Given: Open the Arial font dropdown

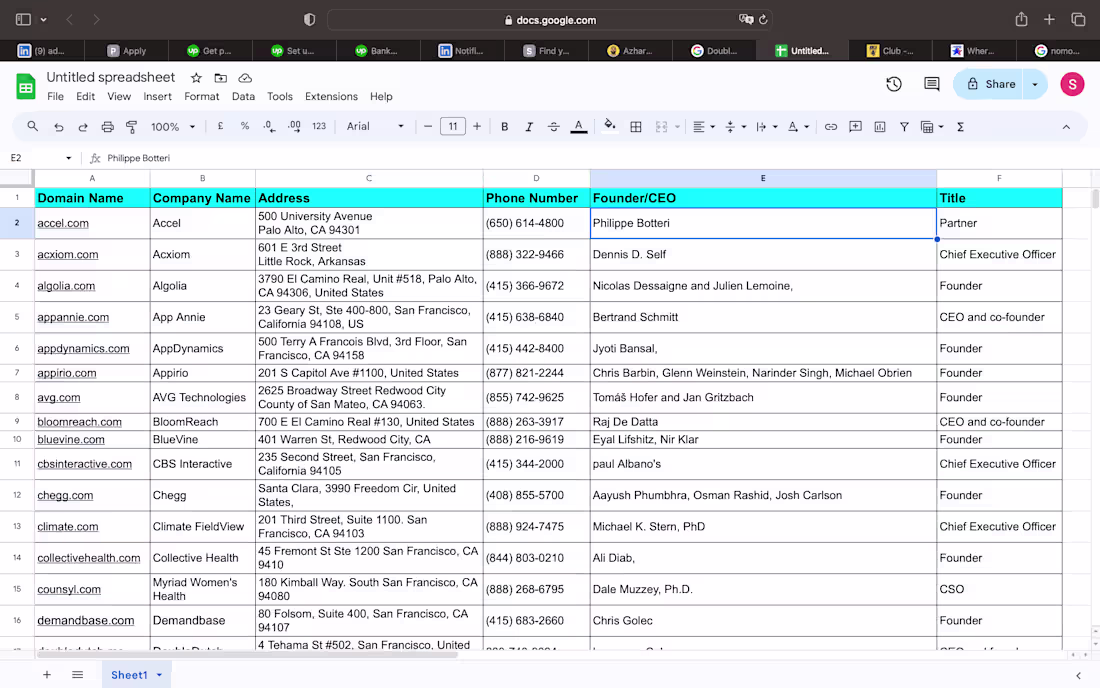Looking at the screenshot, I should [x=375, y=126].
